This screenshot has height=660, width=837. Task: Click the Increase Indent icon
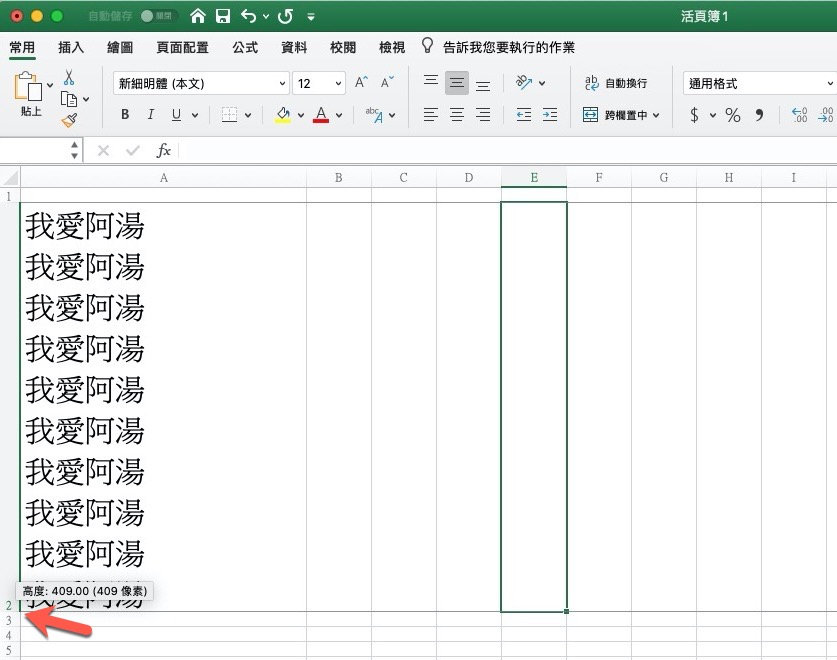[549, 115]
